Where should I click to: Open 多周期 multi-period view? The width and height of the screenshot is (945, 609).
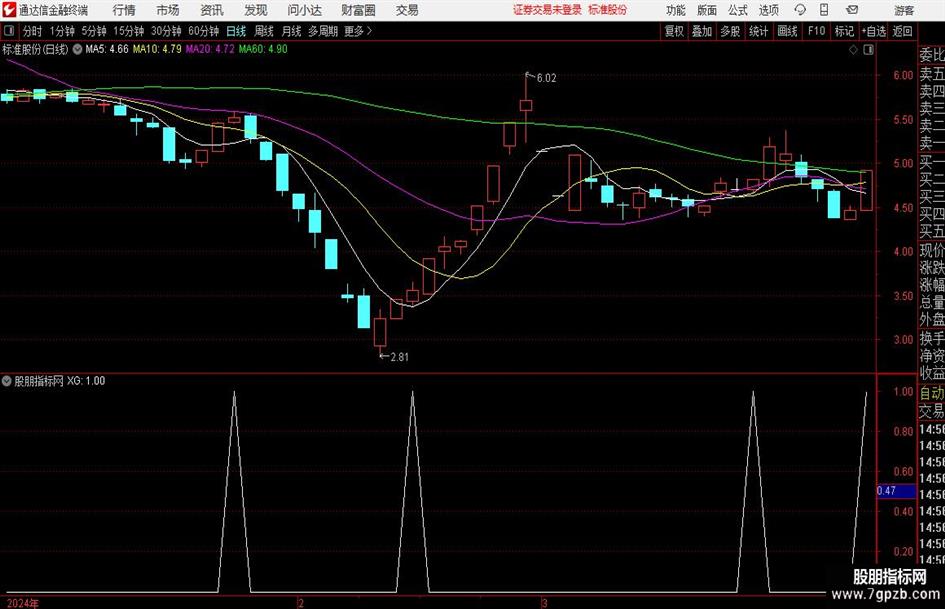[323, 31]
